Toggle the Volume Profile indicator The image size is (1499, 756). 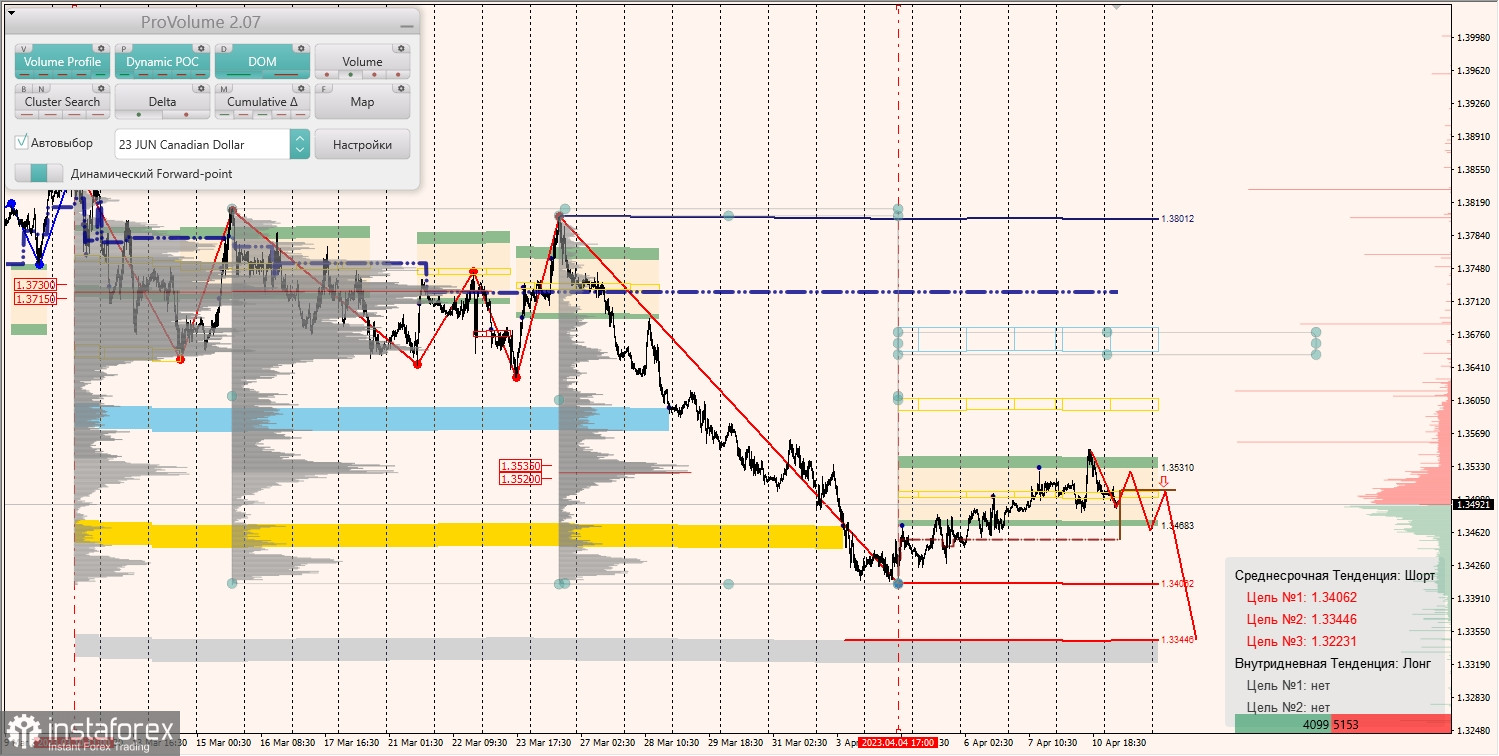62,62
